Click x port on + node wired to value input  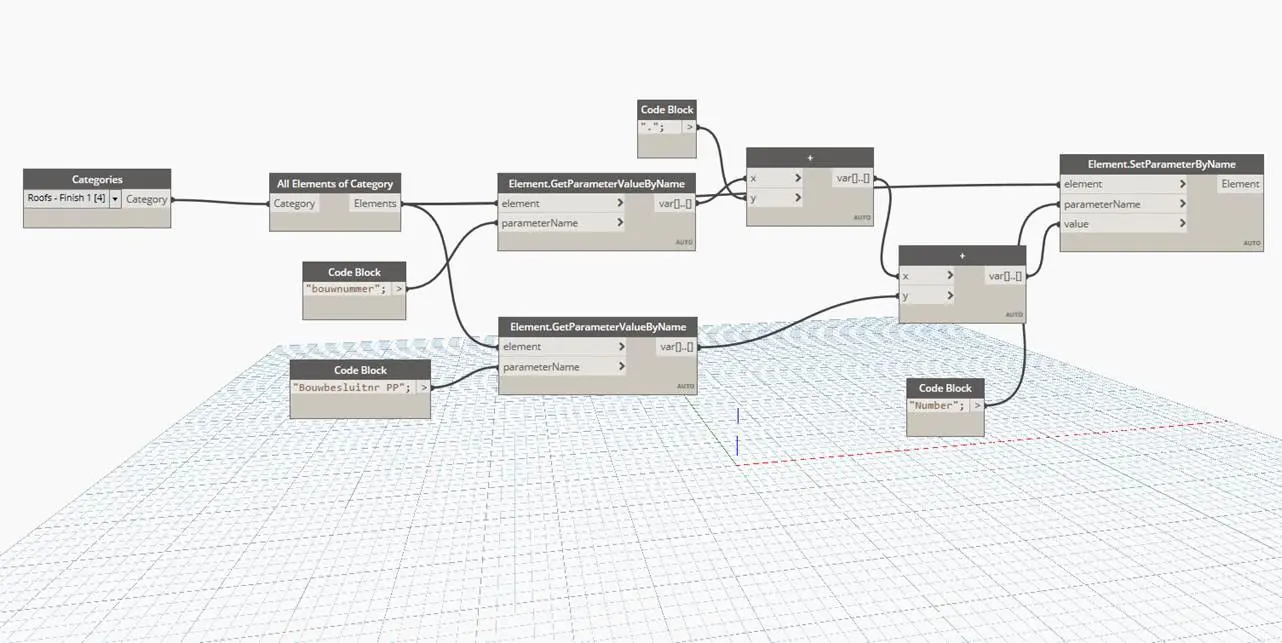(927, 276)
